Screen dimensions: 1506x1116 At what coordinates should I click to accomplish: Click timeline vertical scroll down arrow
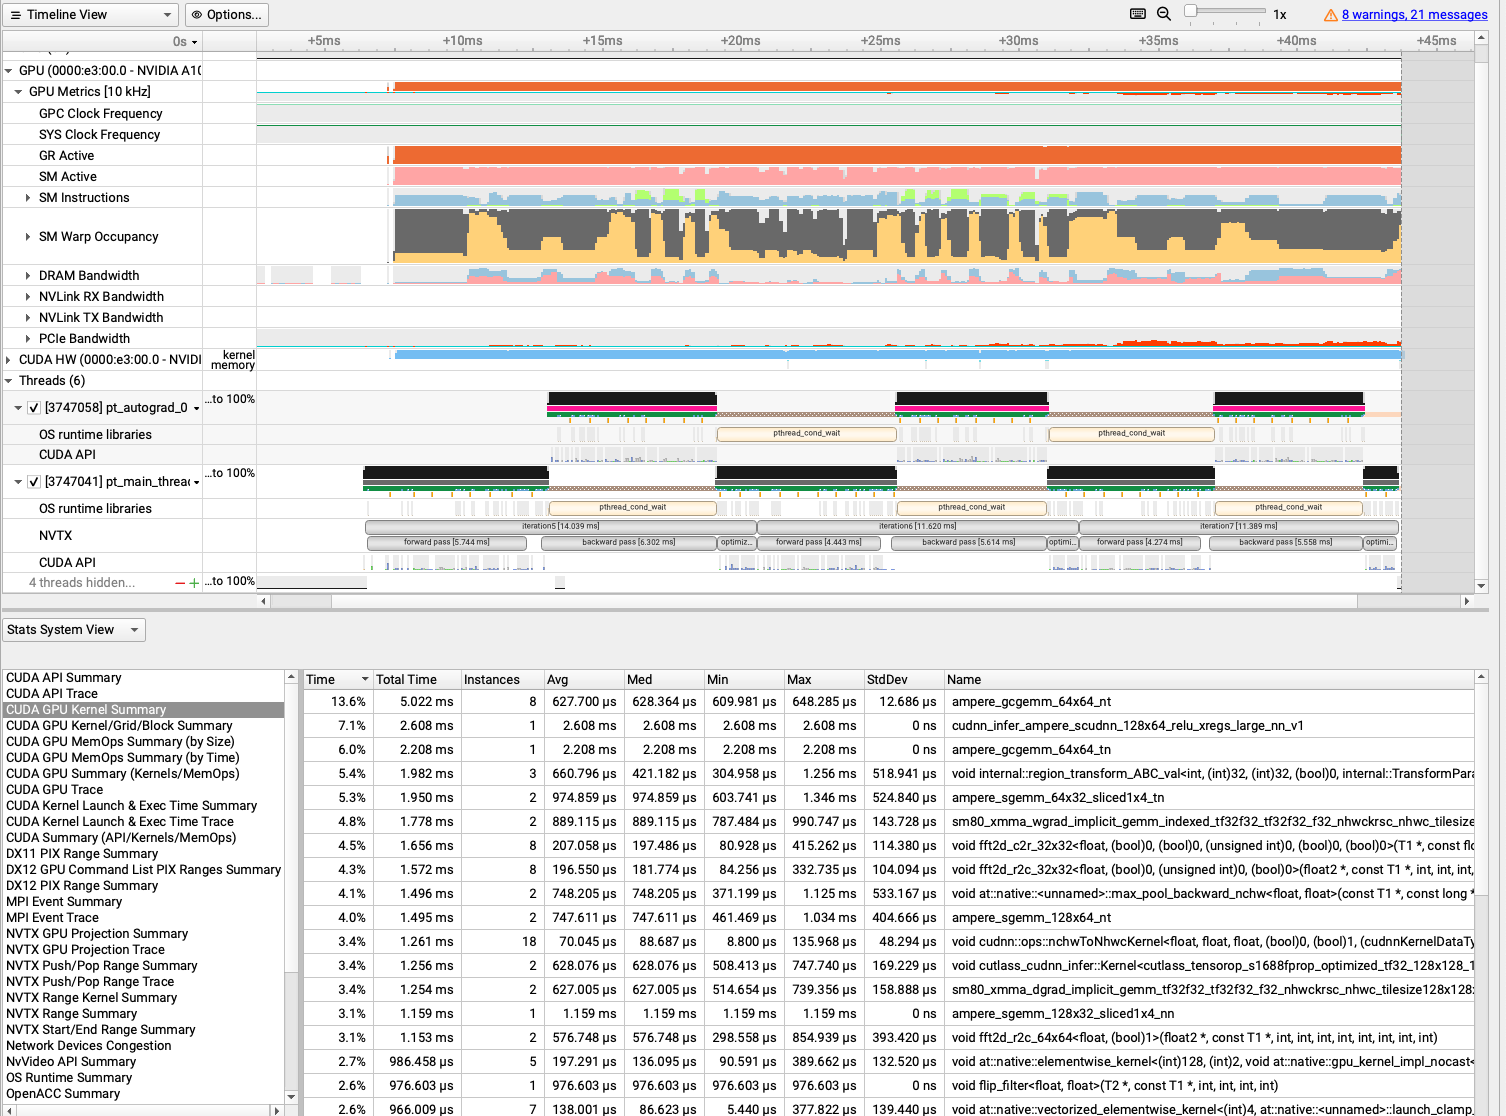click(x=1482, y=586)
